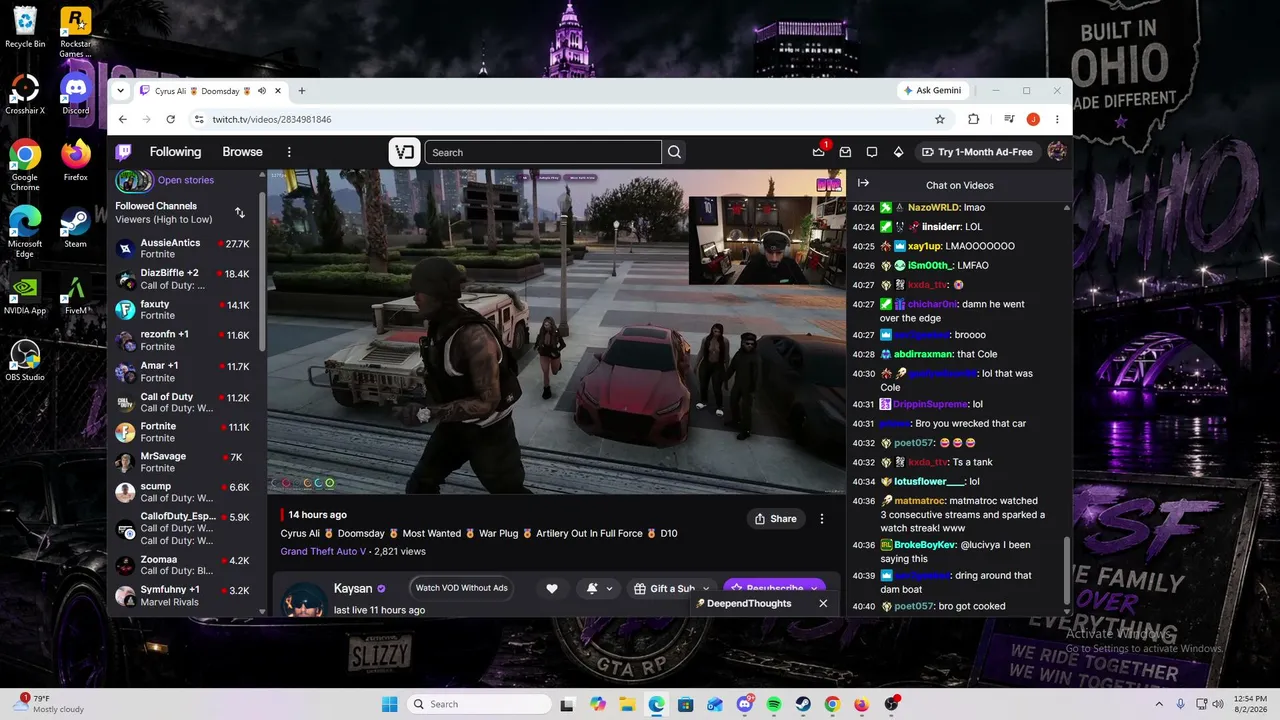This screenshot has width=1280, height=720.
Task: Click the browser address bar URL
Action: pyautogui.click(x=272, y=119)
